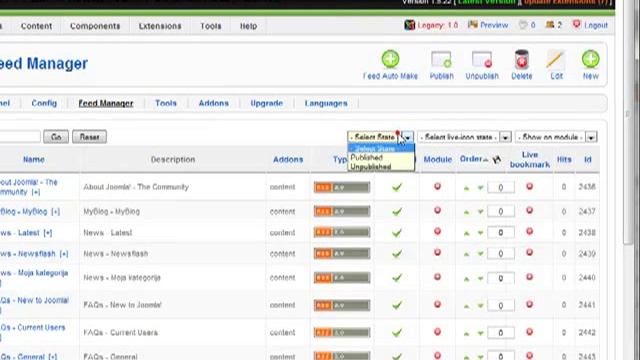Click order input field for feed 2441
This screenshot has height=360, width=640.
501,305
